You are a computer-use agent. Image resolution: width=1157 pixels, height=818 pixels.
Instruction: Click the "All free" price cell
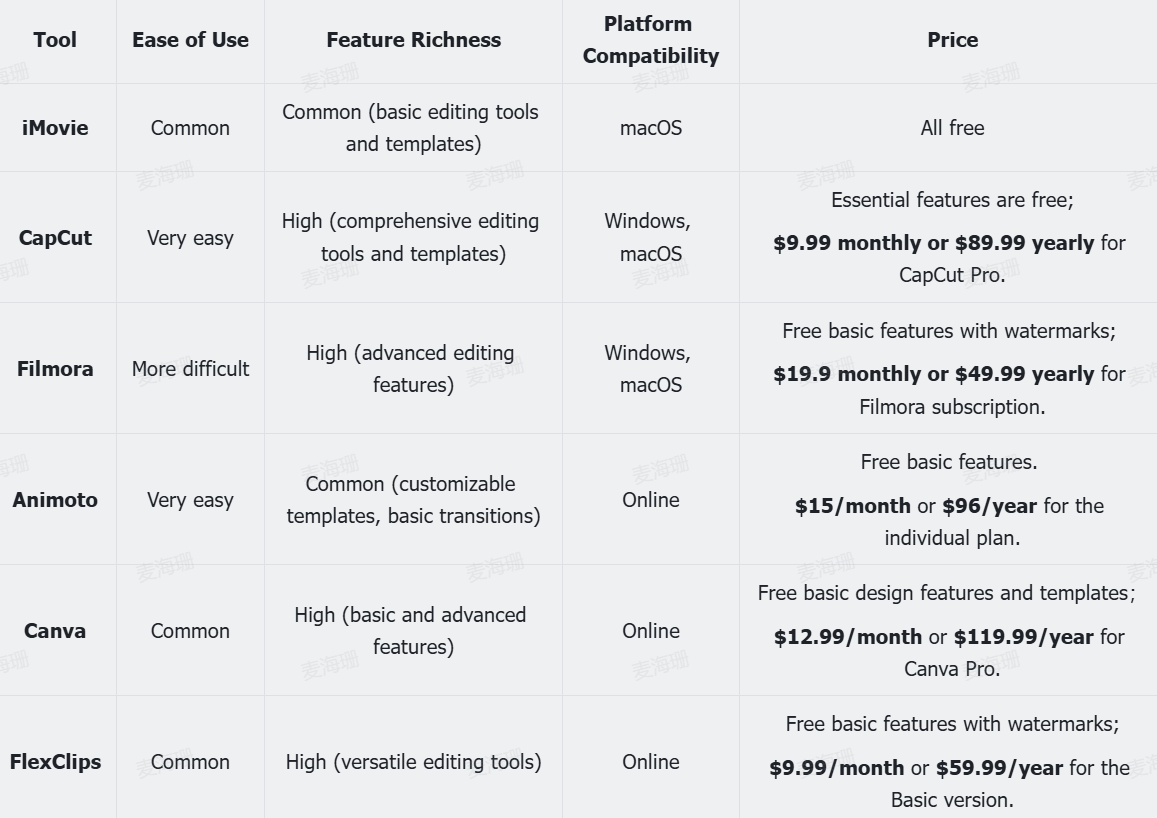(x=952, y=128)
